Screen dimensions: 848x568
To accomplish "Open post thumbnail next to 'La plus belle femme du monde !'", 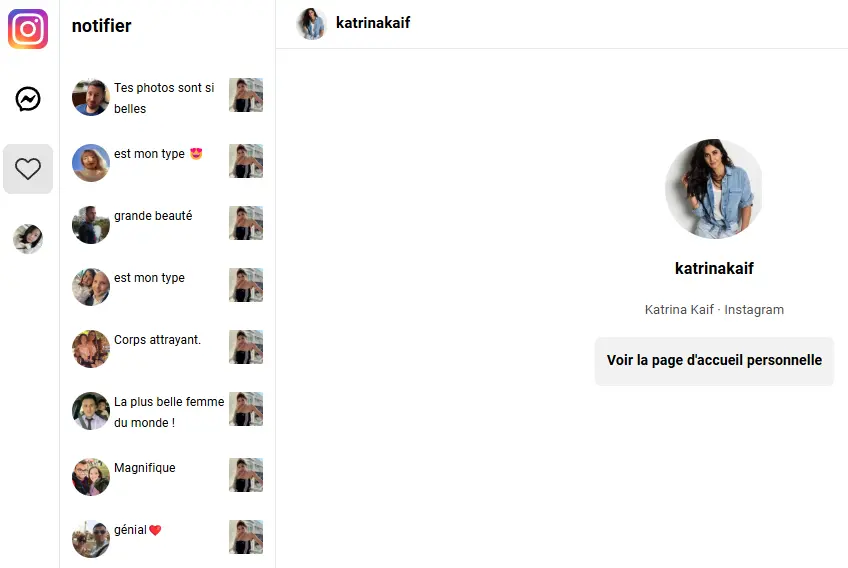I will tap(246, 409).
